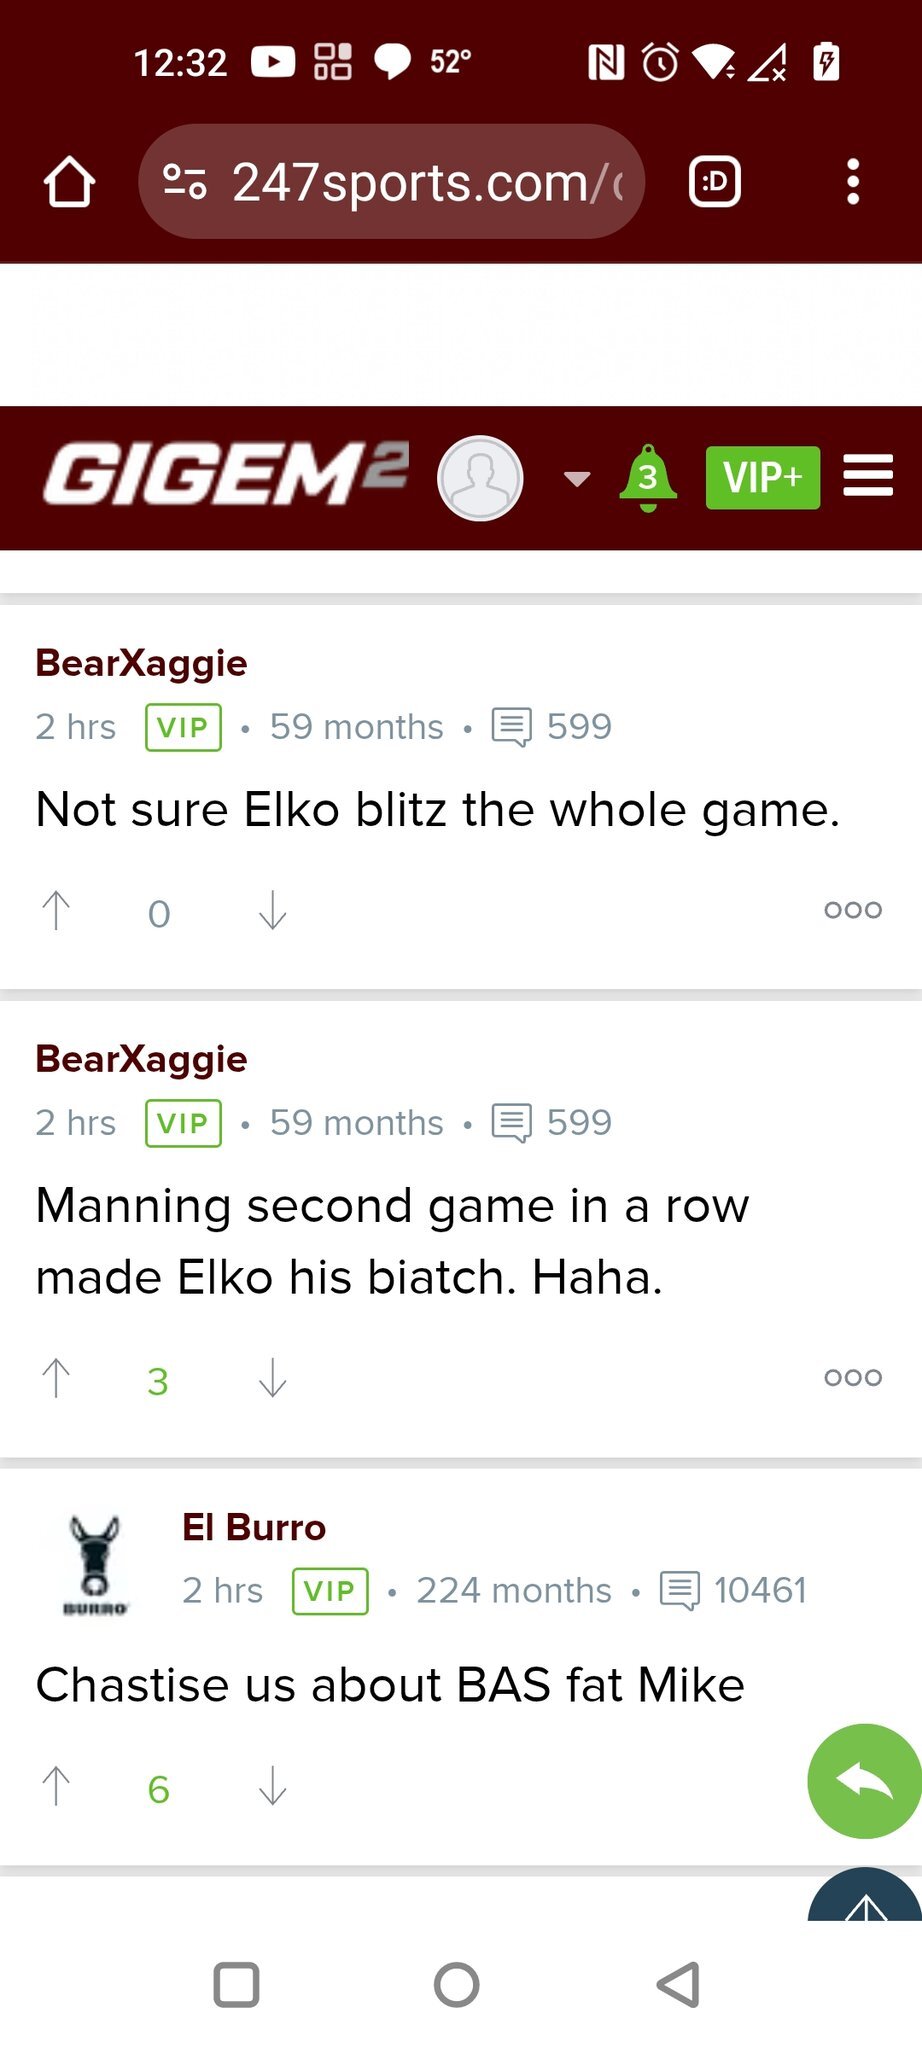The width and height of the screenshot is (922, 2048).
Task: Open the El Burro username link
Action: coord(254,1528)
